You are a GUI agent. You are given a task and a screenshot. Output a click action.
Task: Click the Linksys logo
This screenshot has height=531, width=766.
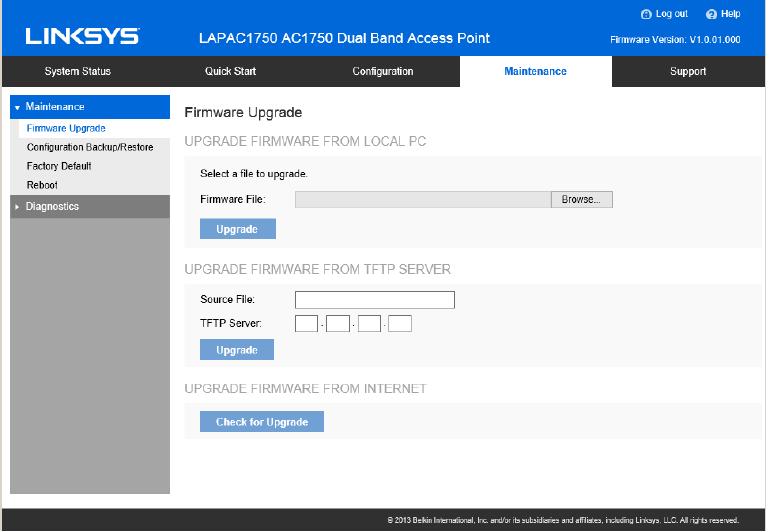(x=82, y=37)
